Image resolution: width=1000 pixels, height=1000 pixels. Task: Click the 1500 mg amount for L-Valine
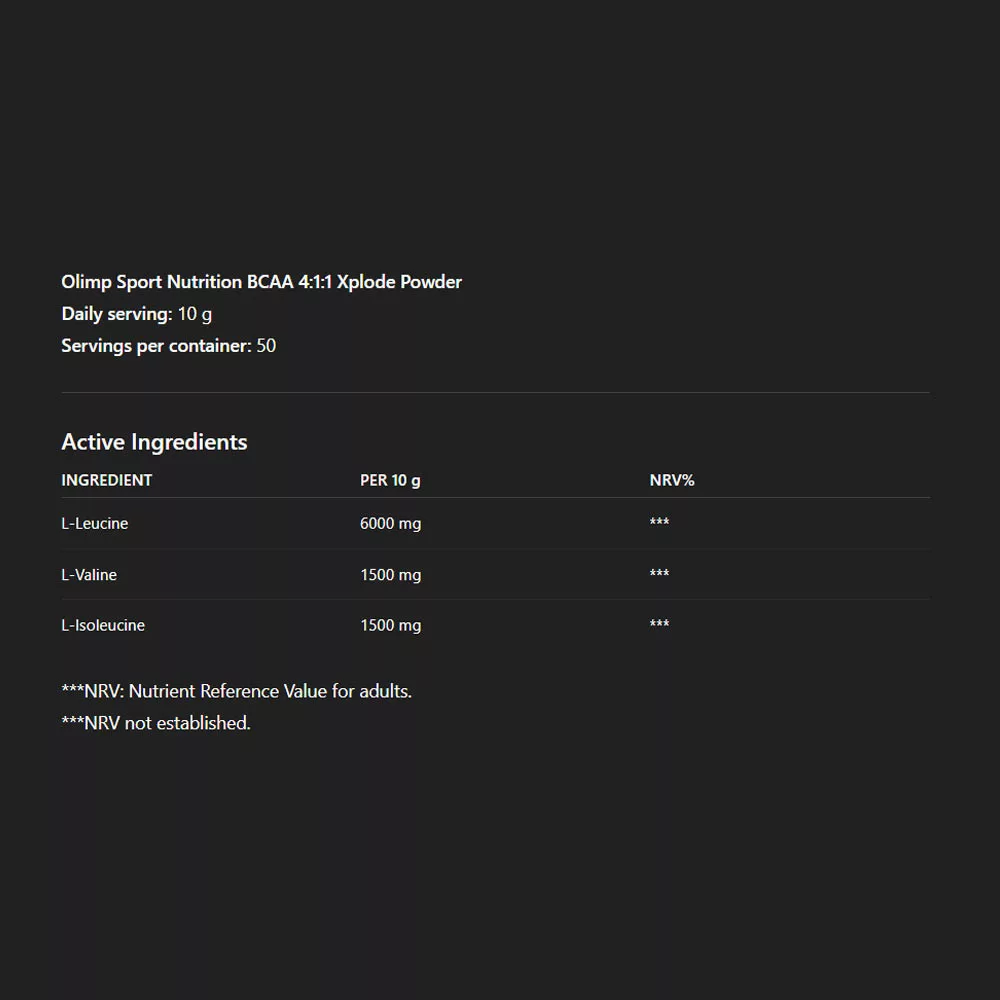390,575
